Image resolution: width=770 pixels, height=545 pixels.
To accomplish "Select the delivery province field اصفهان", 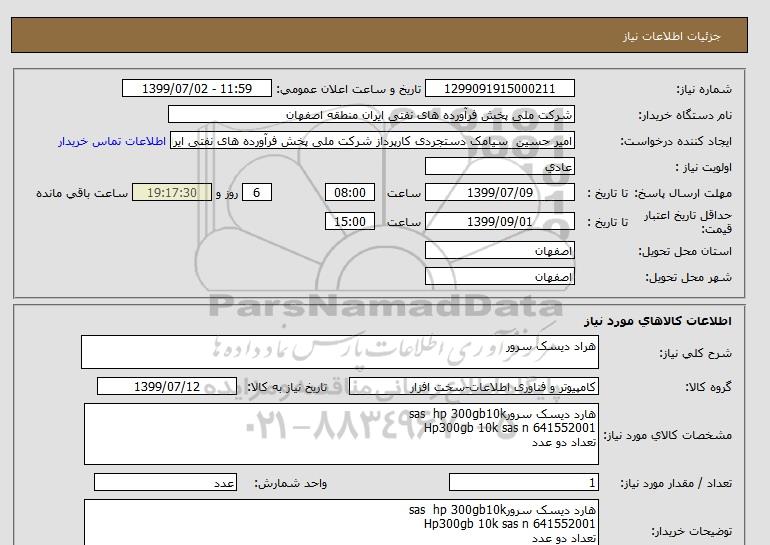I will (499, 250).
